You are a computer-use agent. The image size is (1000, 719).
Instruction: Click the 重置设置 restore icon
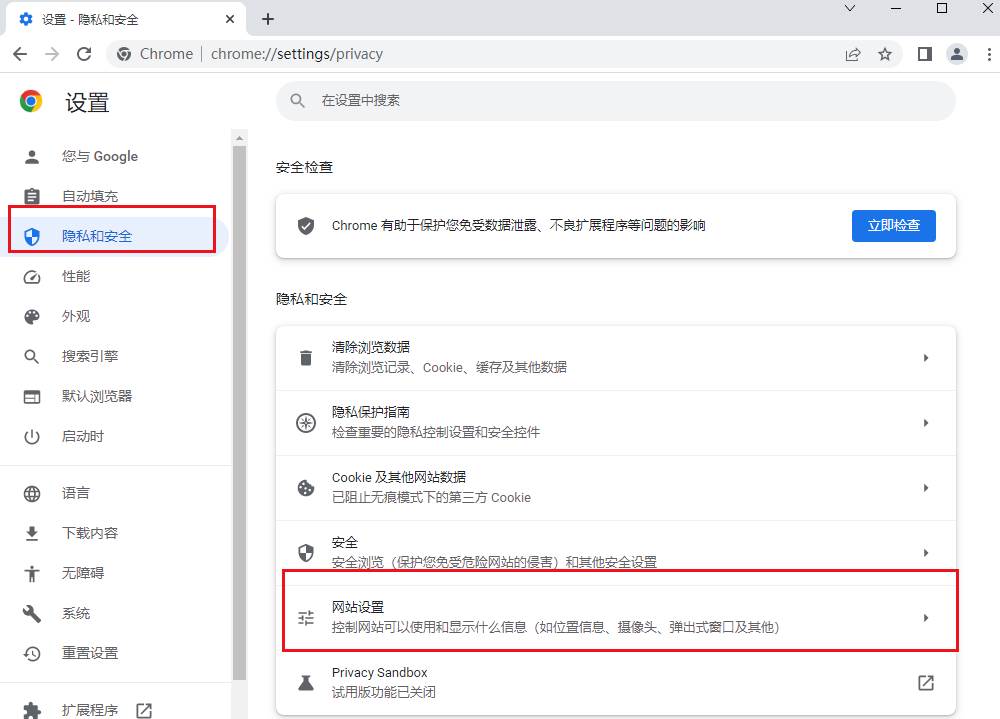[x=32, y=653]
